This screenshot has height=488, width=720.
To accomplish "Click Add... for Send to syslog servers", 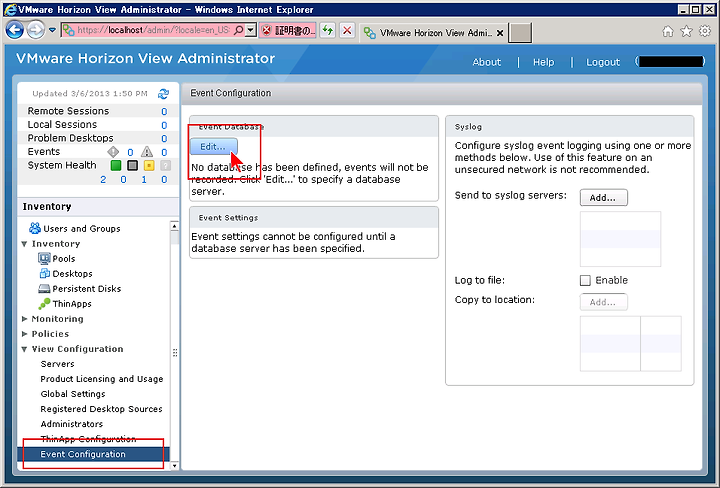I will (x=603, y=197).
